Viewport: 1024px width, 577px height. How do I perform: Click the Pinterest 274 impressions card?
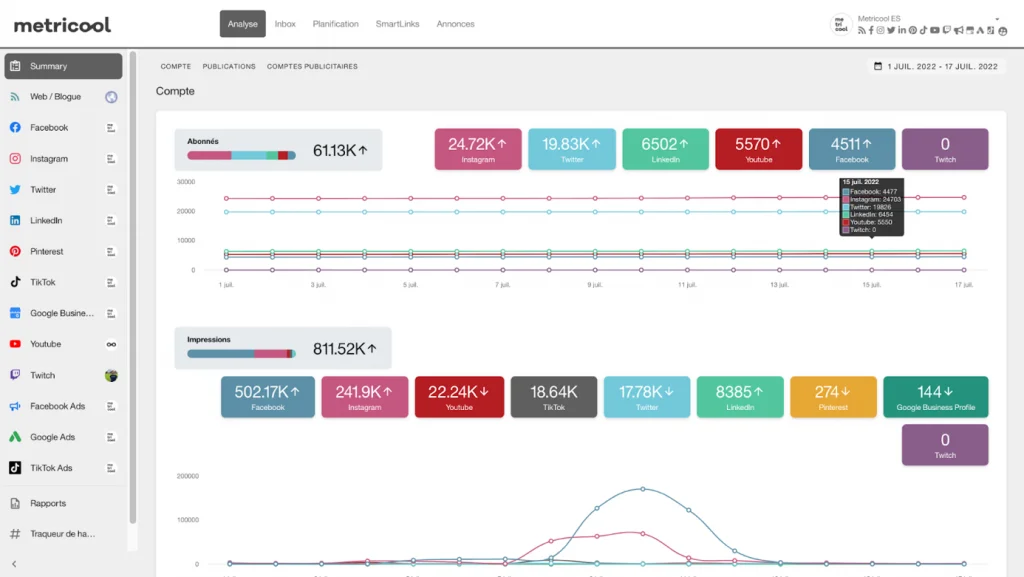click(833, 397)
